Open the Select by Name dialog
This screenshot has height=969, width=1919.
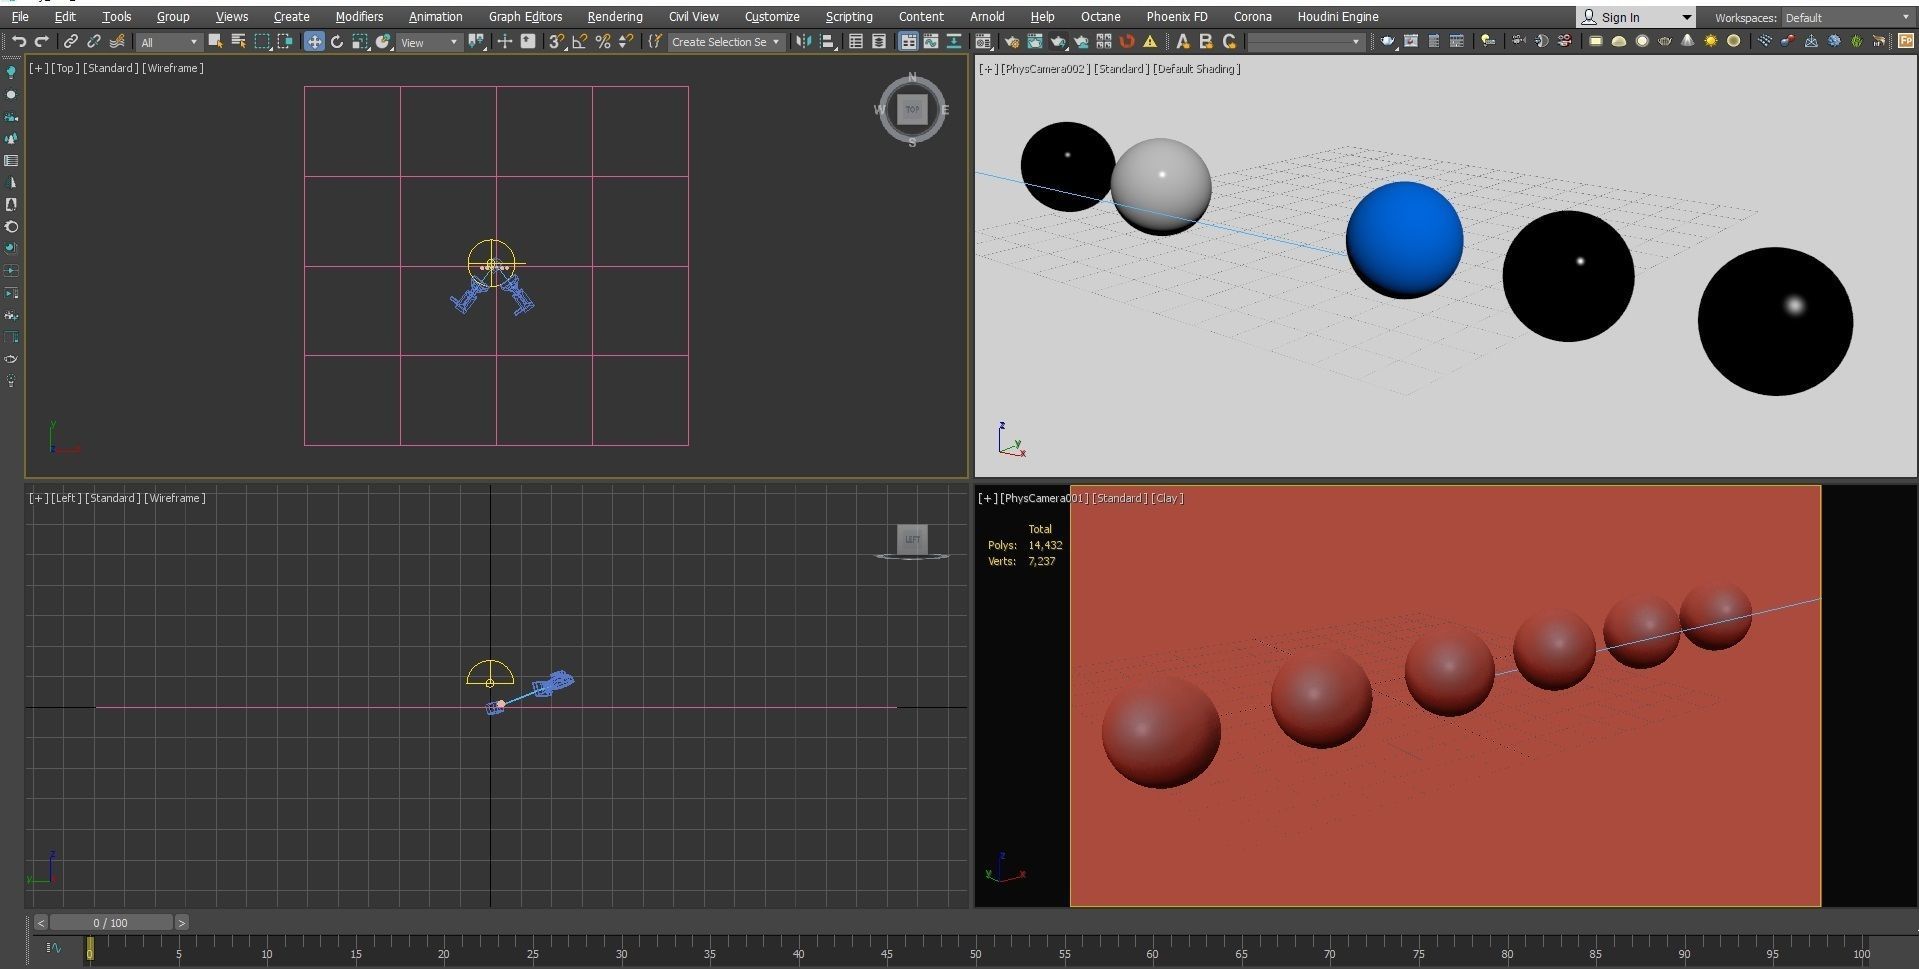pos(238,41)
